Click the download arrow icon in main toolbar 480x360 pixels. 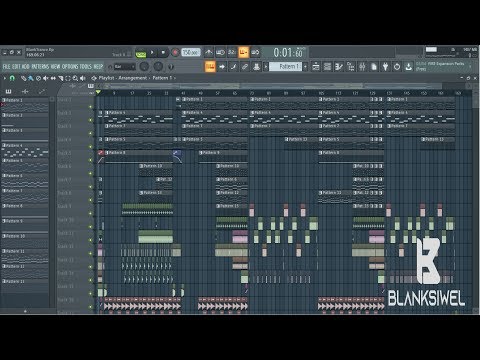[x=409, y=67]
